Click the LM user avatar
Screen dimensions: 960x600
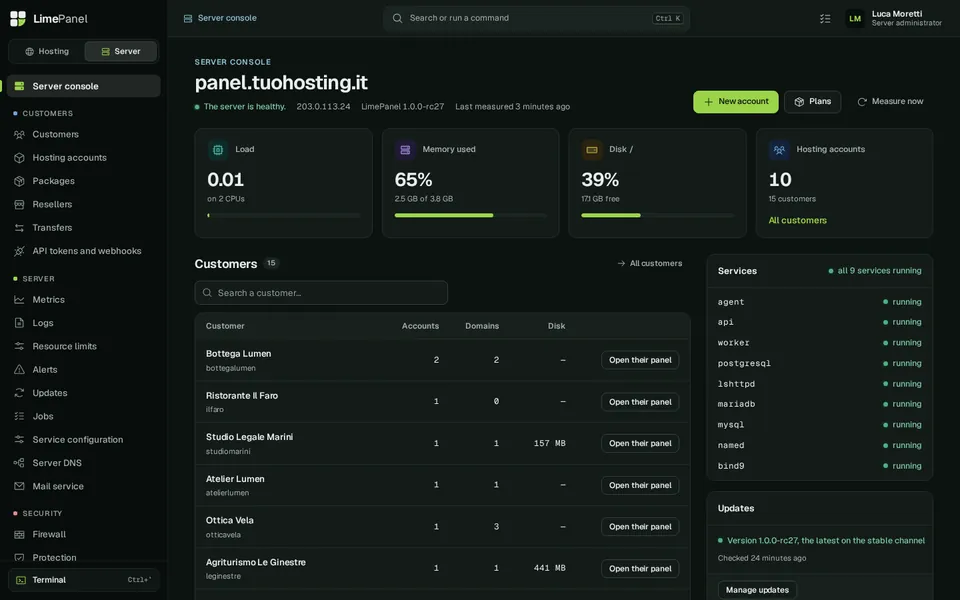pos(855,18)
